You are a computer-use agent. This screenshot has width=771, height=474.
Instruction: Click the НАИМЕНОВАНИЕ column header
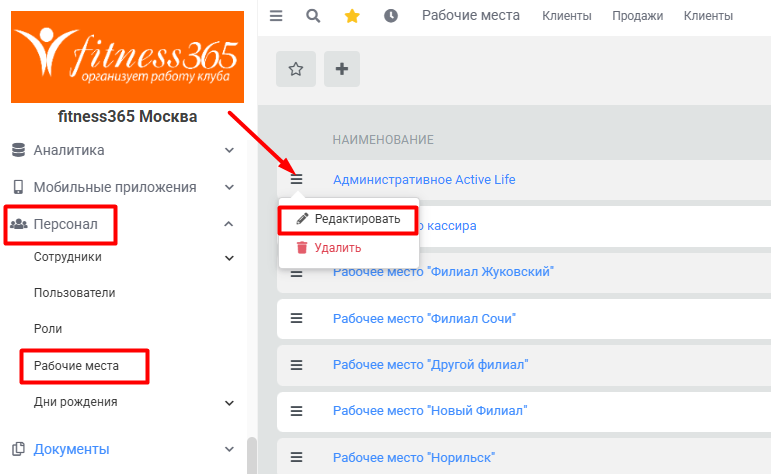pyautogui.click(x=383, y=140)
